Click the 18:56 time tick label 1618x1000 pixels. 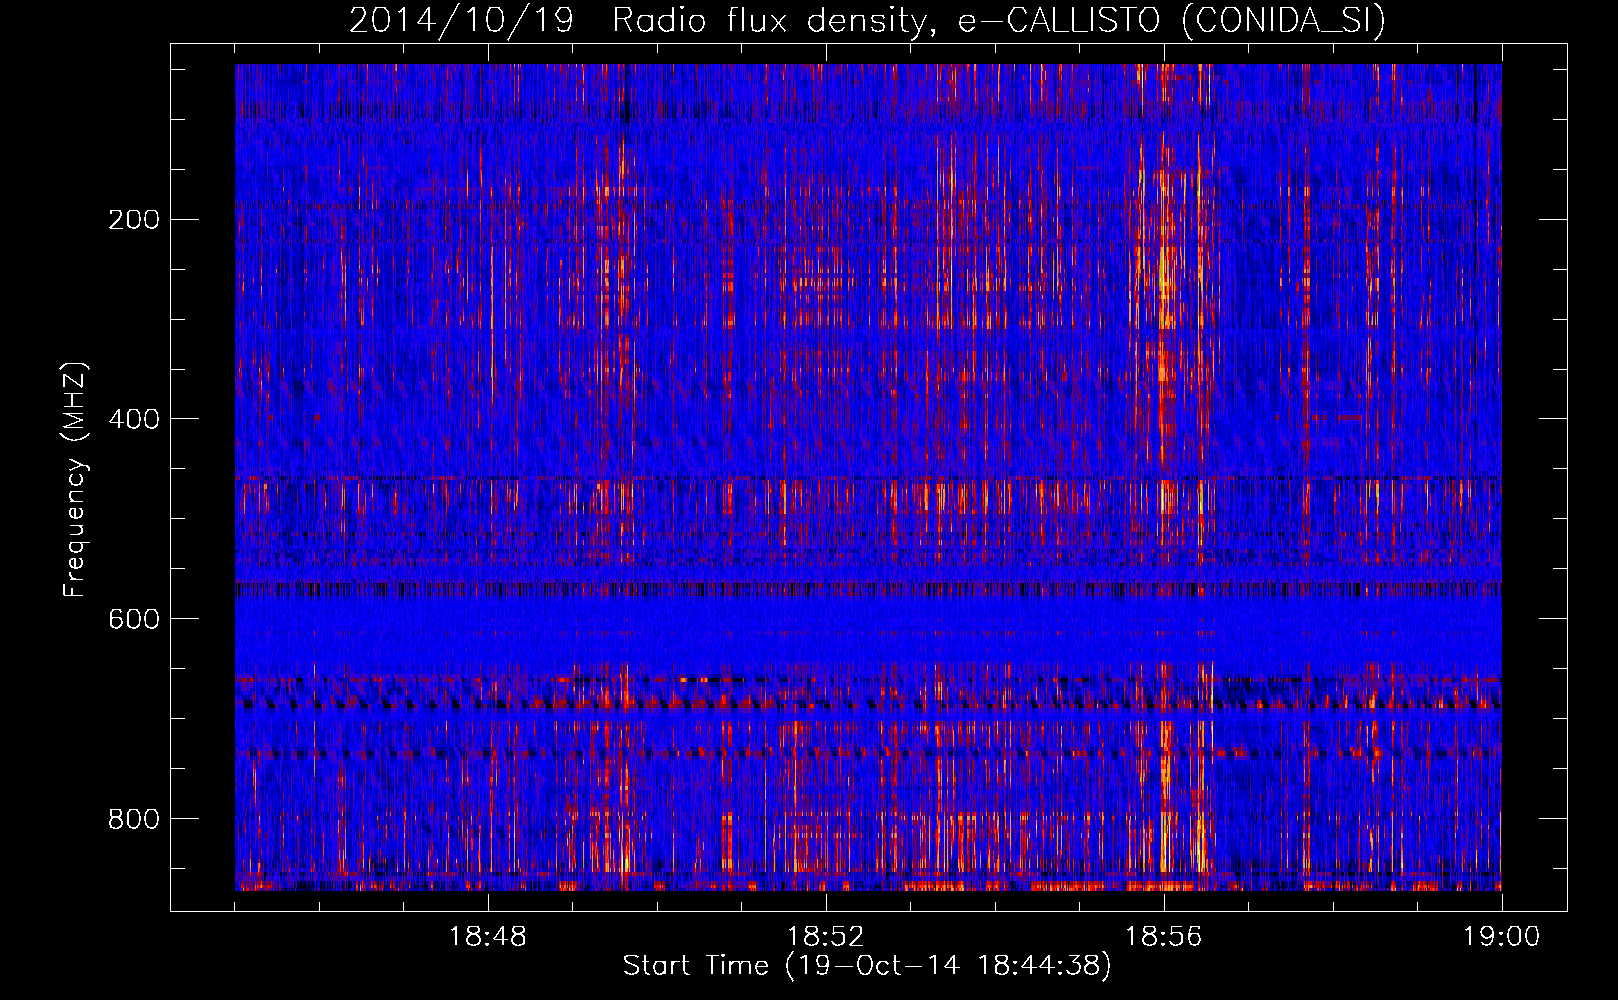coord(1164,937)
